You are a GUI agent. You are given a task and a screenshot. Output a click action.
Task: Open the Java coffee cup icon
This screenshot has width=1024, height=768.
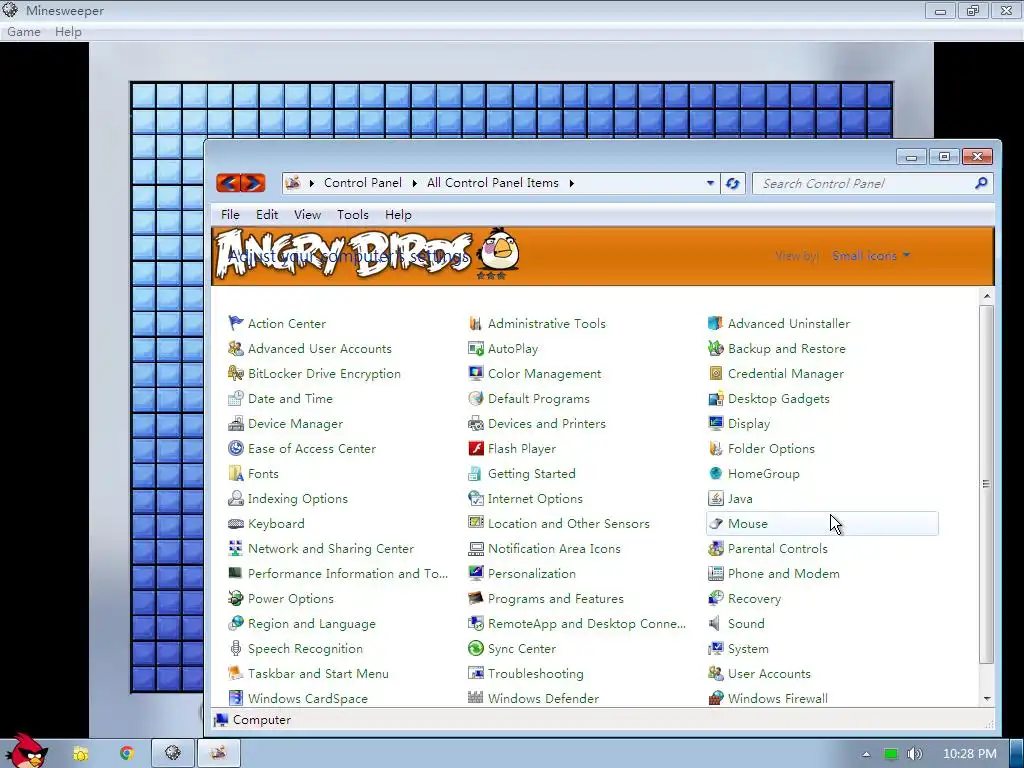pos(715,498)
